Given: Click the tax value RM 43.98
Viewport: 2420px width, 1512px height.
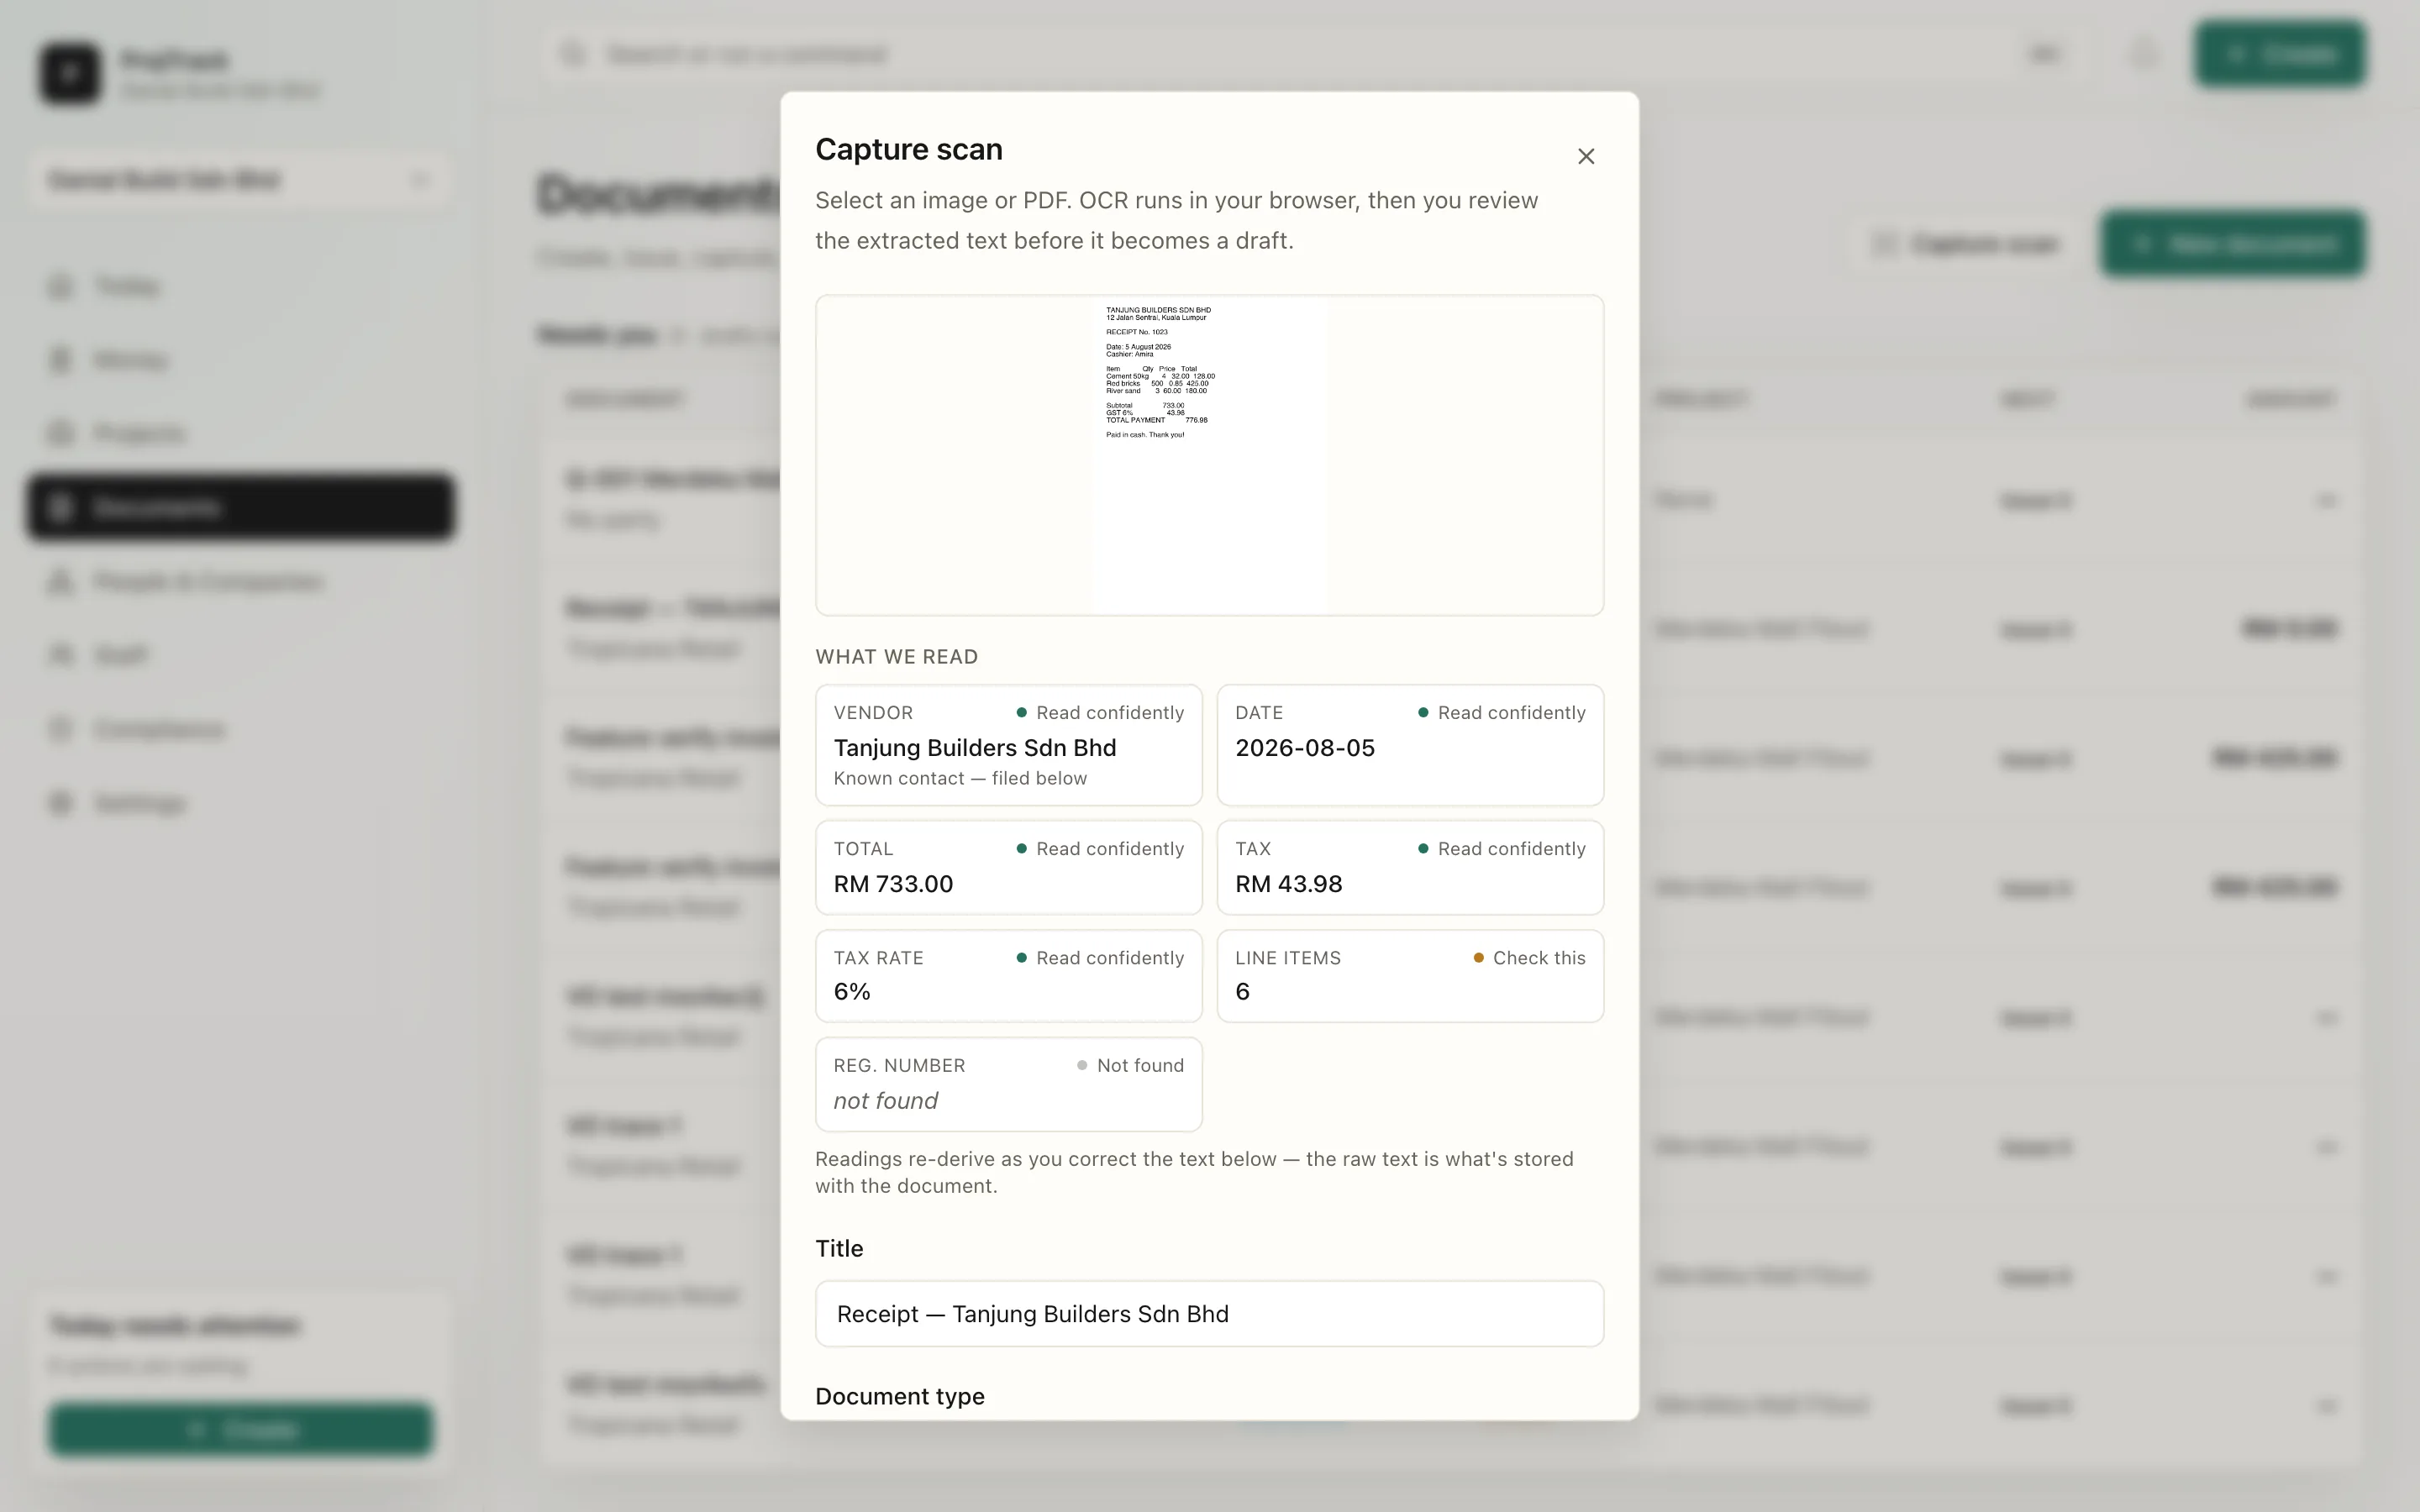Looking at the screenshot, I should pos(1288,884).
